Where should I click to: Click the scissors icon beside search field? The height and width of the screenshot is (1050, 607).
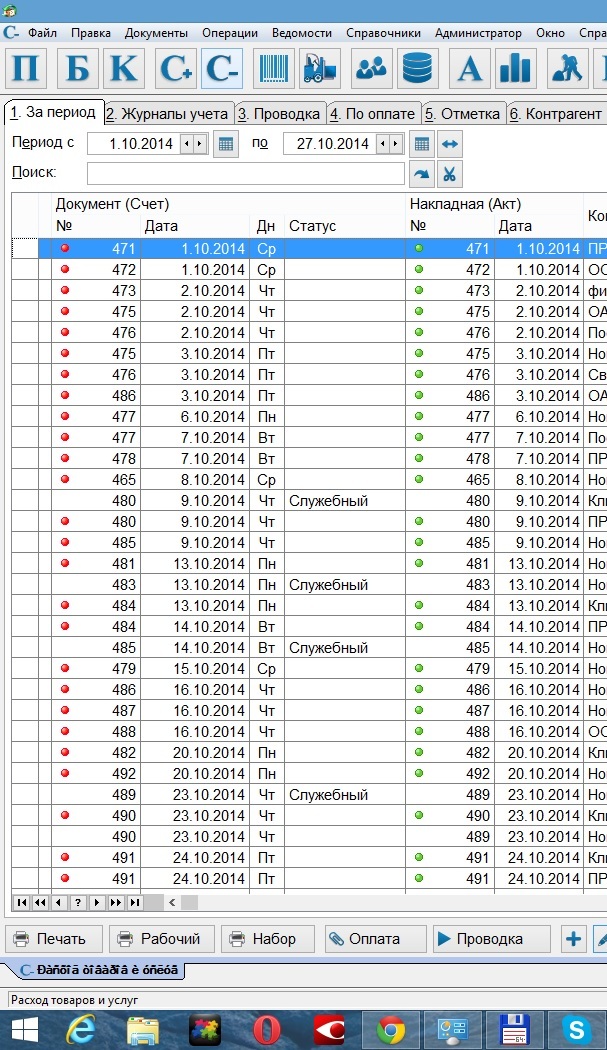[x=450, y=174]
